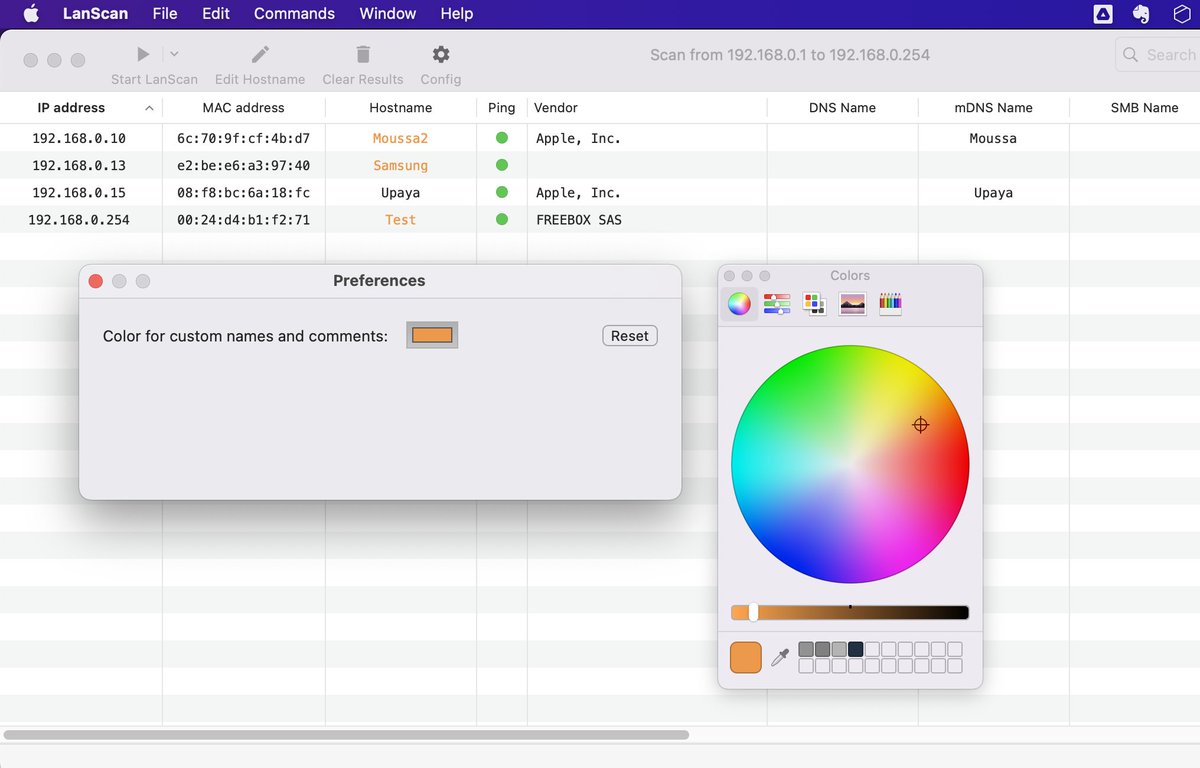Click the Evernote elephant menu bar icon
Screen dimensions: 1200x768
(x=1141, y=13)
